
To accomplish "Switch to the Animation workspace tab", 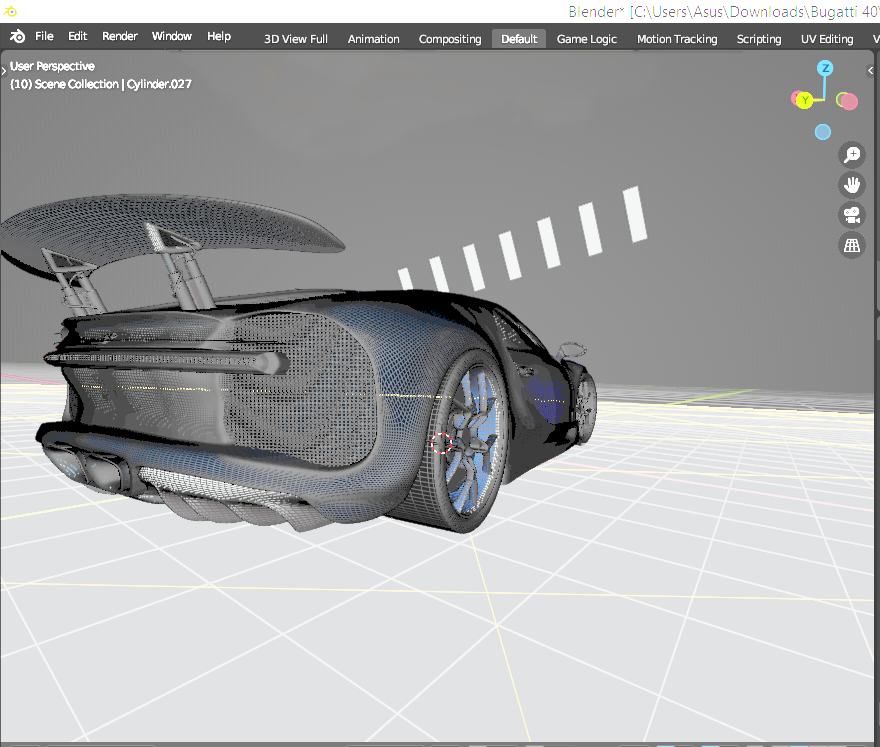I will tap(373, 39).
